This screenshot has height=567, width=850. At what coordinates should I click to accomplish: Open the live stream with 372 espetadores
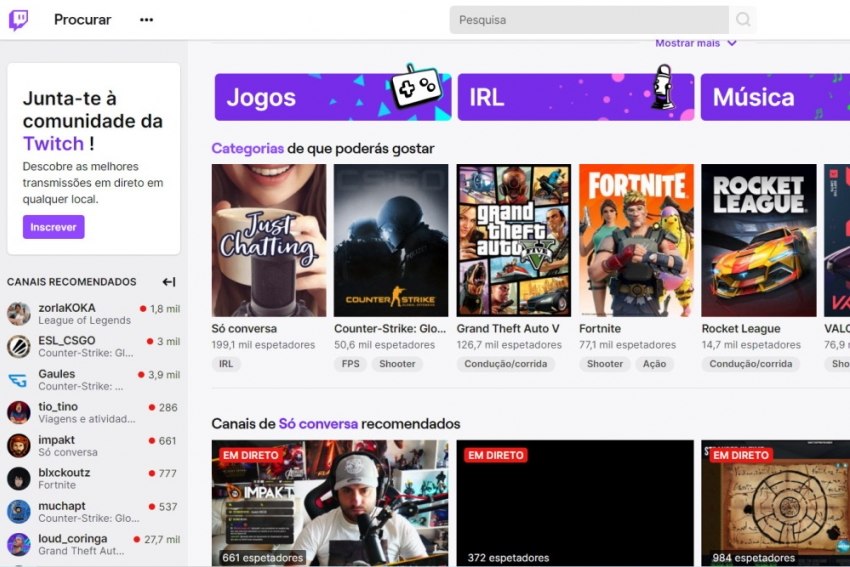tap(575, 503)
